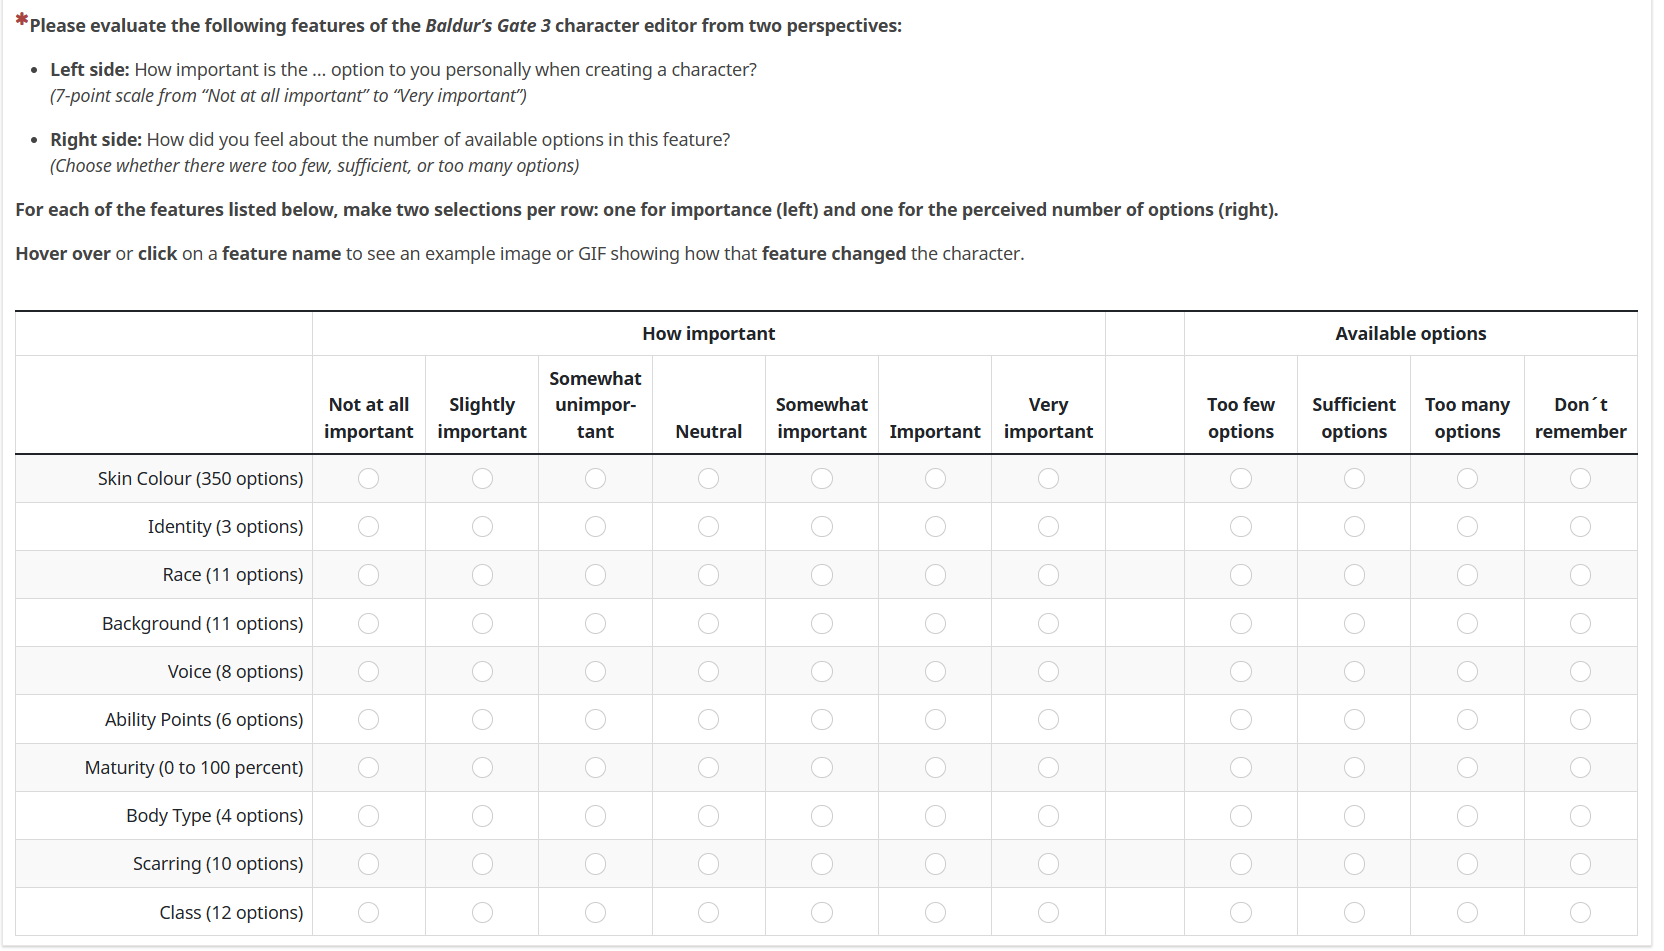Show the Scarring (10 options) example image
The width and height of the screenshot is (1664, 951).
218,864
